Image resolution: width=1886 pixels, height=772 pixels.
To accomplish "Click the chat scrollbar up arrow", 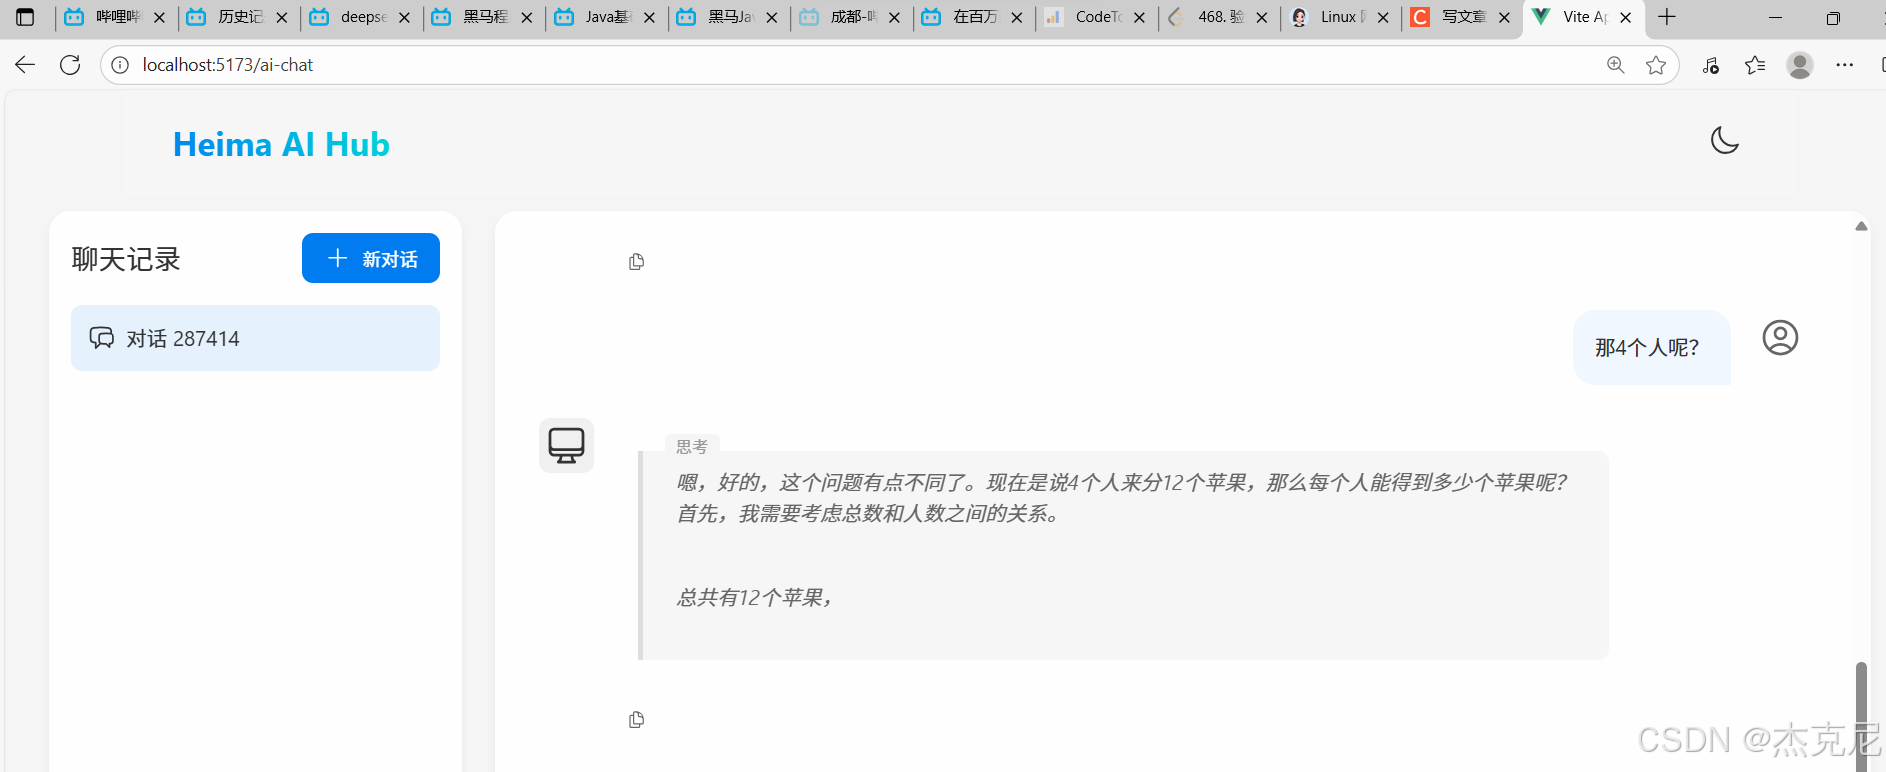I will tap(1861, 226).
